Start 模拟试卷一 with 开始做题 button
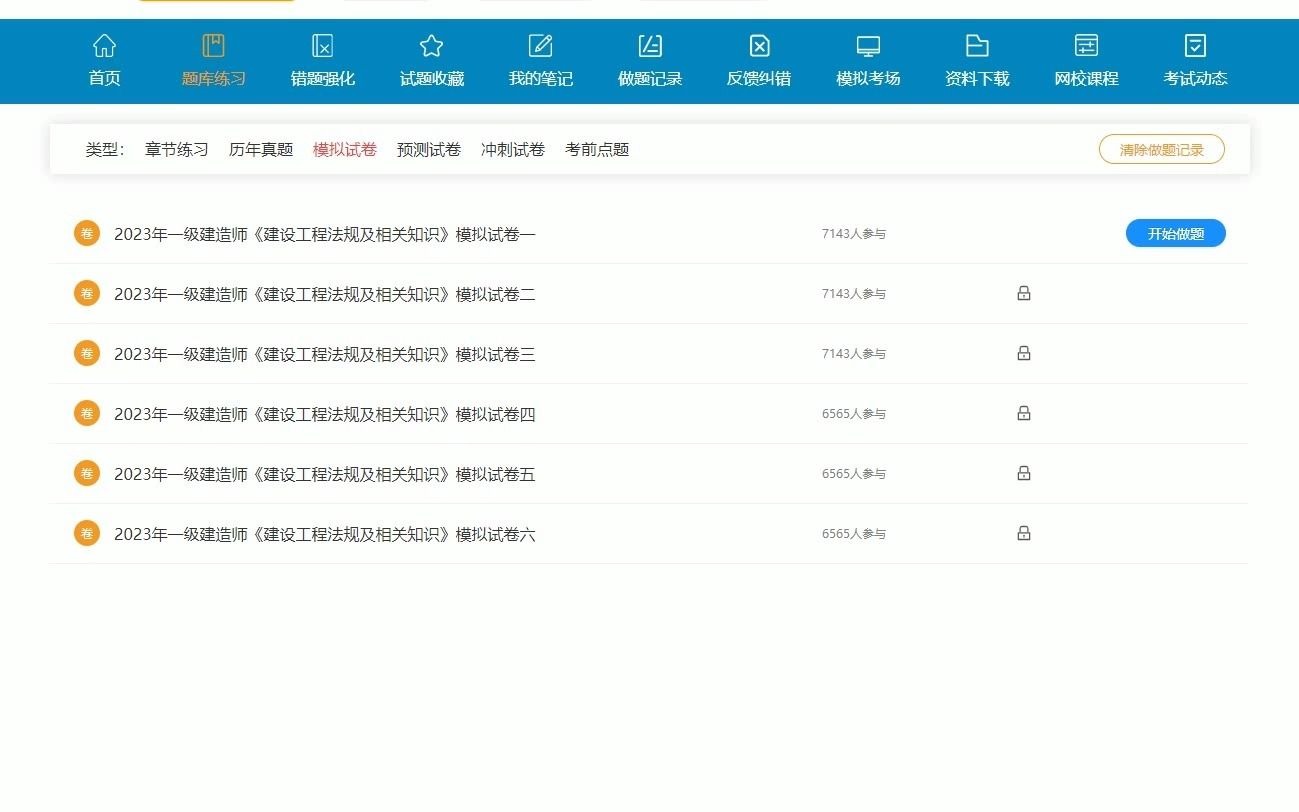Screen dimensions: 1299x812 (1176, 234)
